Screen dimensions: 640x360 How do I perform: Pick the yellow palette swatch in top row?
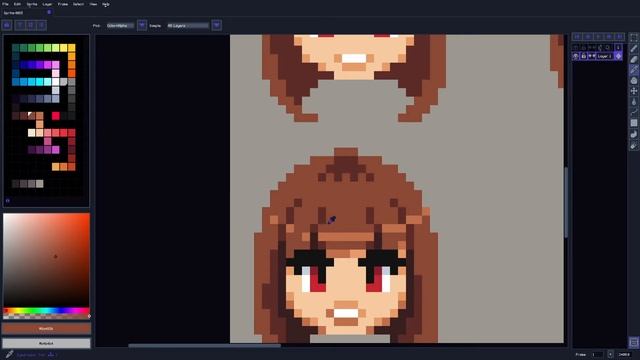[64, 48]
